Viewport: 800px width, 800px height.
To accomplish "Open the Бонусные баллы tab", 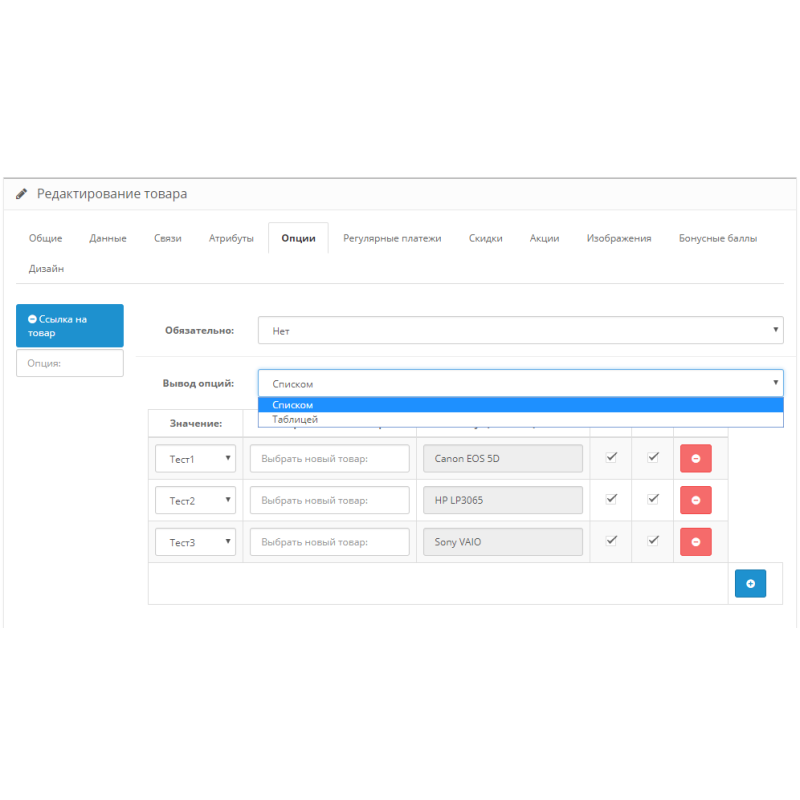I will [x=717, y=238].
